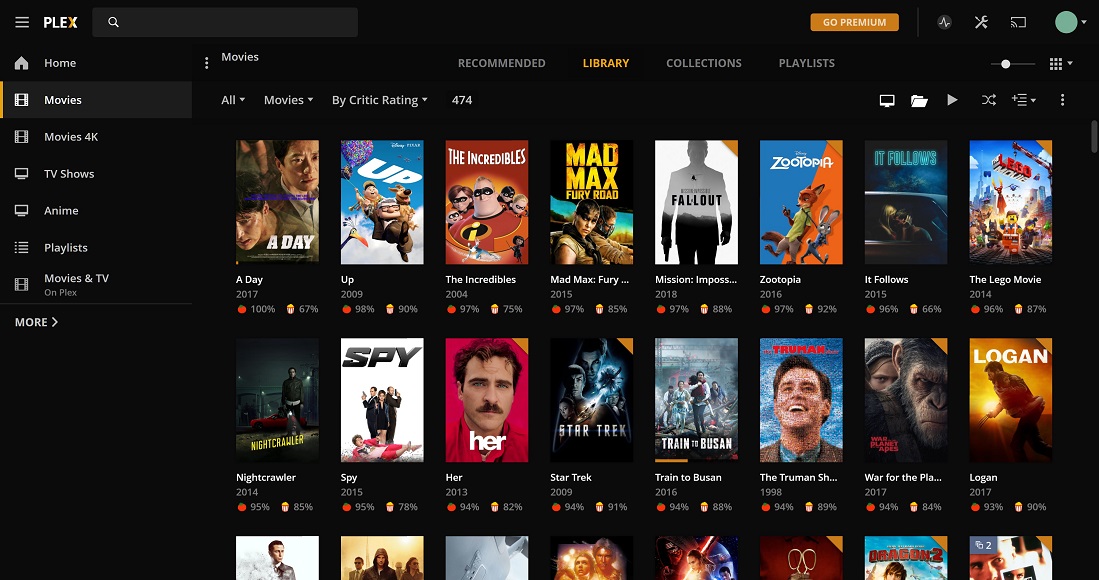This screenshot has height=580, width=1099.
Task: Click the GO PREMIUM button
Action: 854,21
